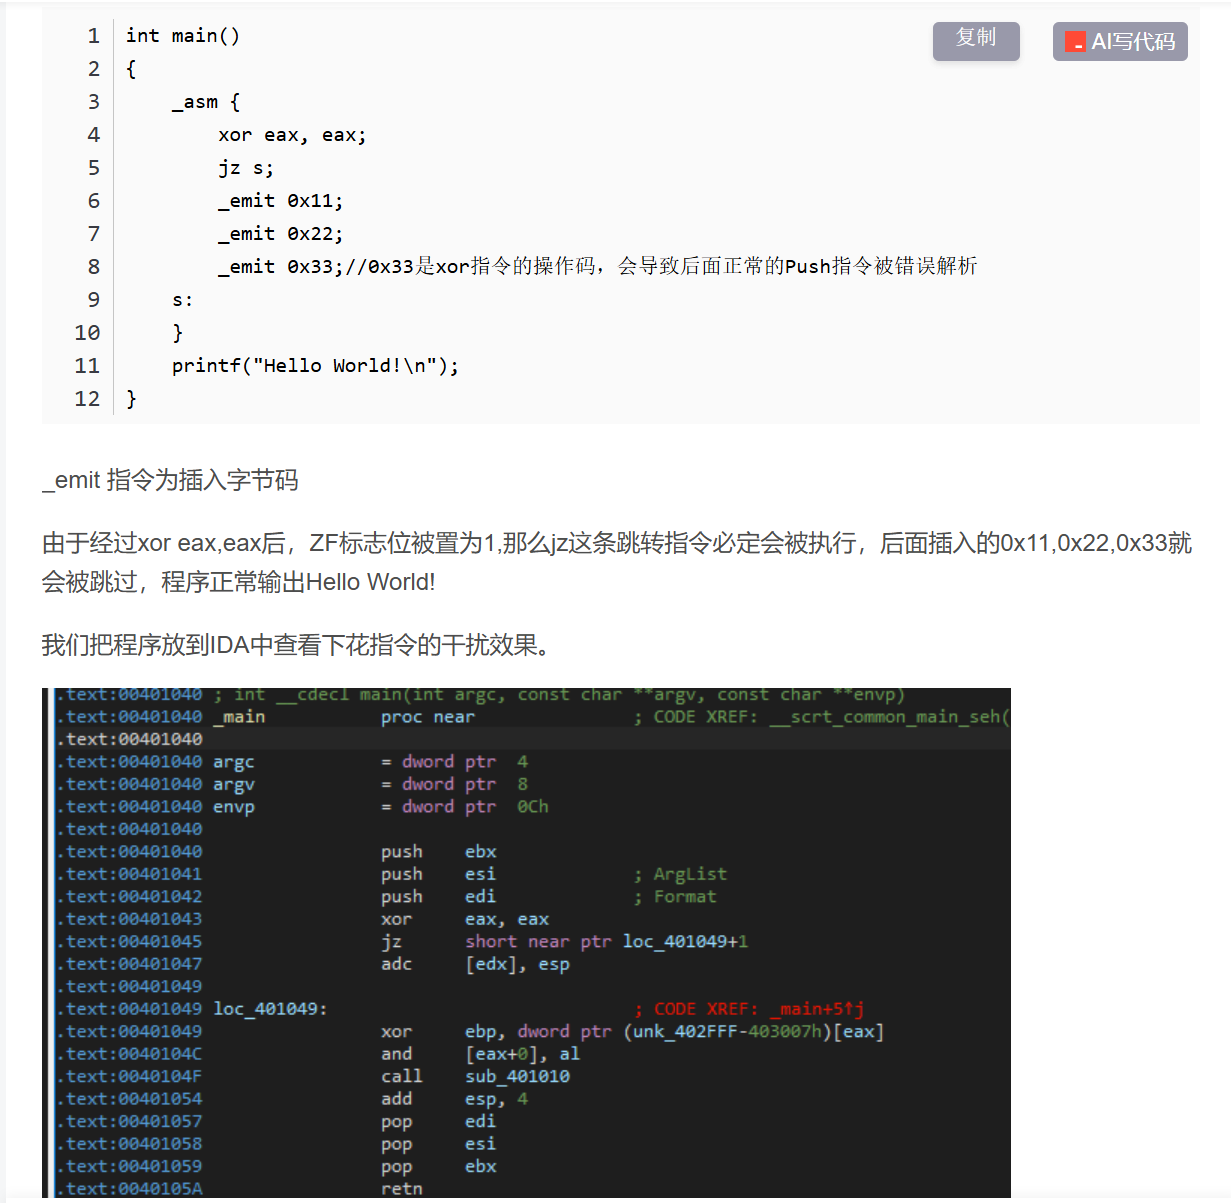This screenshot has width=1231, height=1203.
Task: Click the 'int main()' code line
Action: pyautogui.click(x=183, y=36)
